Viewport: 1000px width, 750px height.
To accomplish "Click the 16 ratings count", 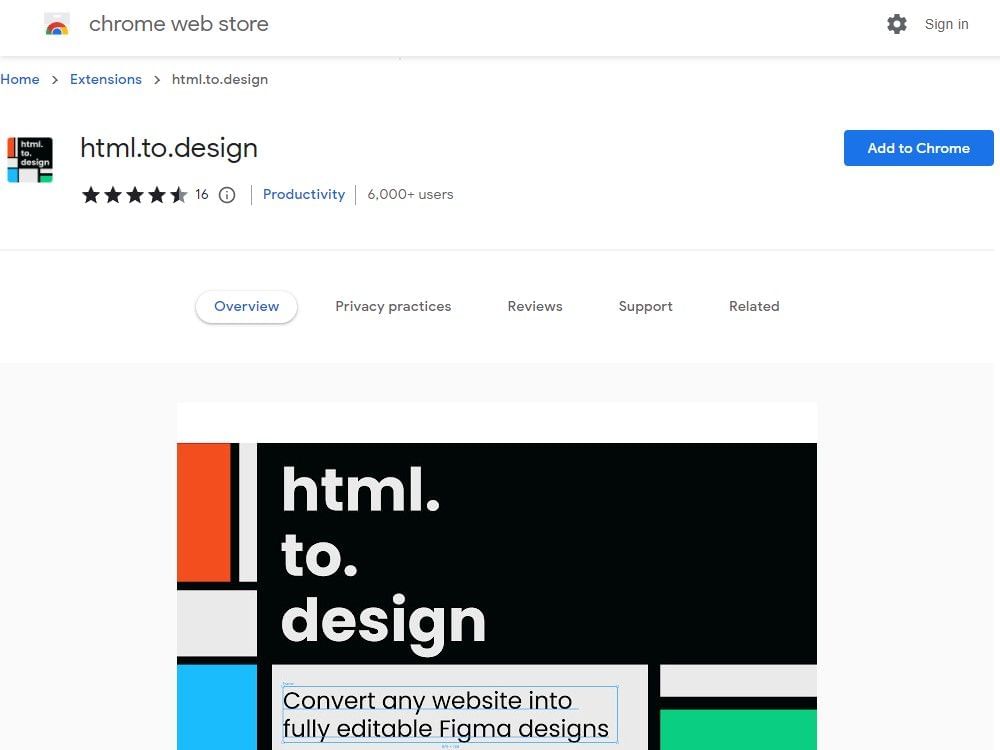I will point(202,194).
